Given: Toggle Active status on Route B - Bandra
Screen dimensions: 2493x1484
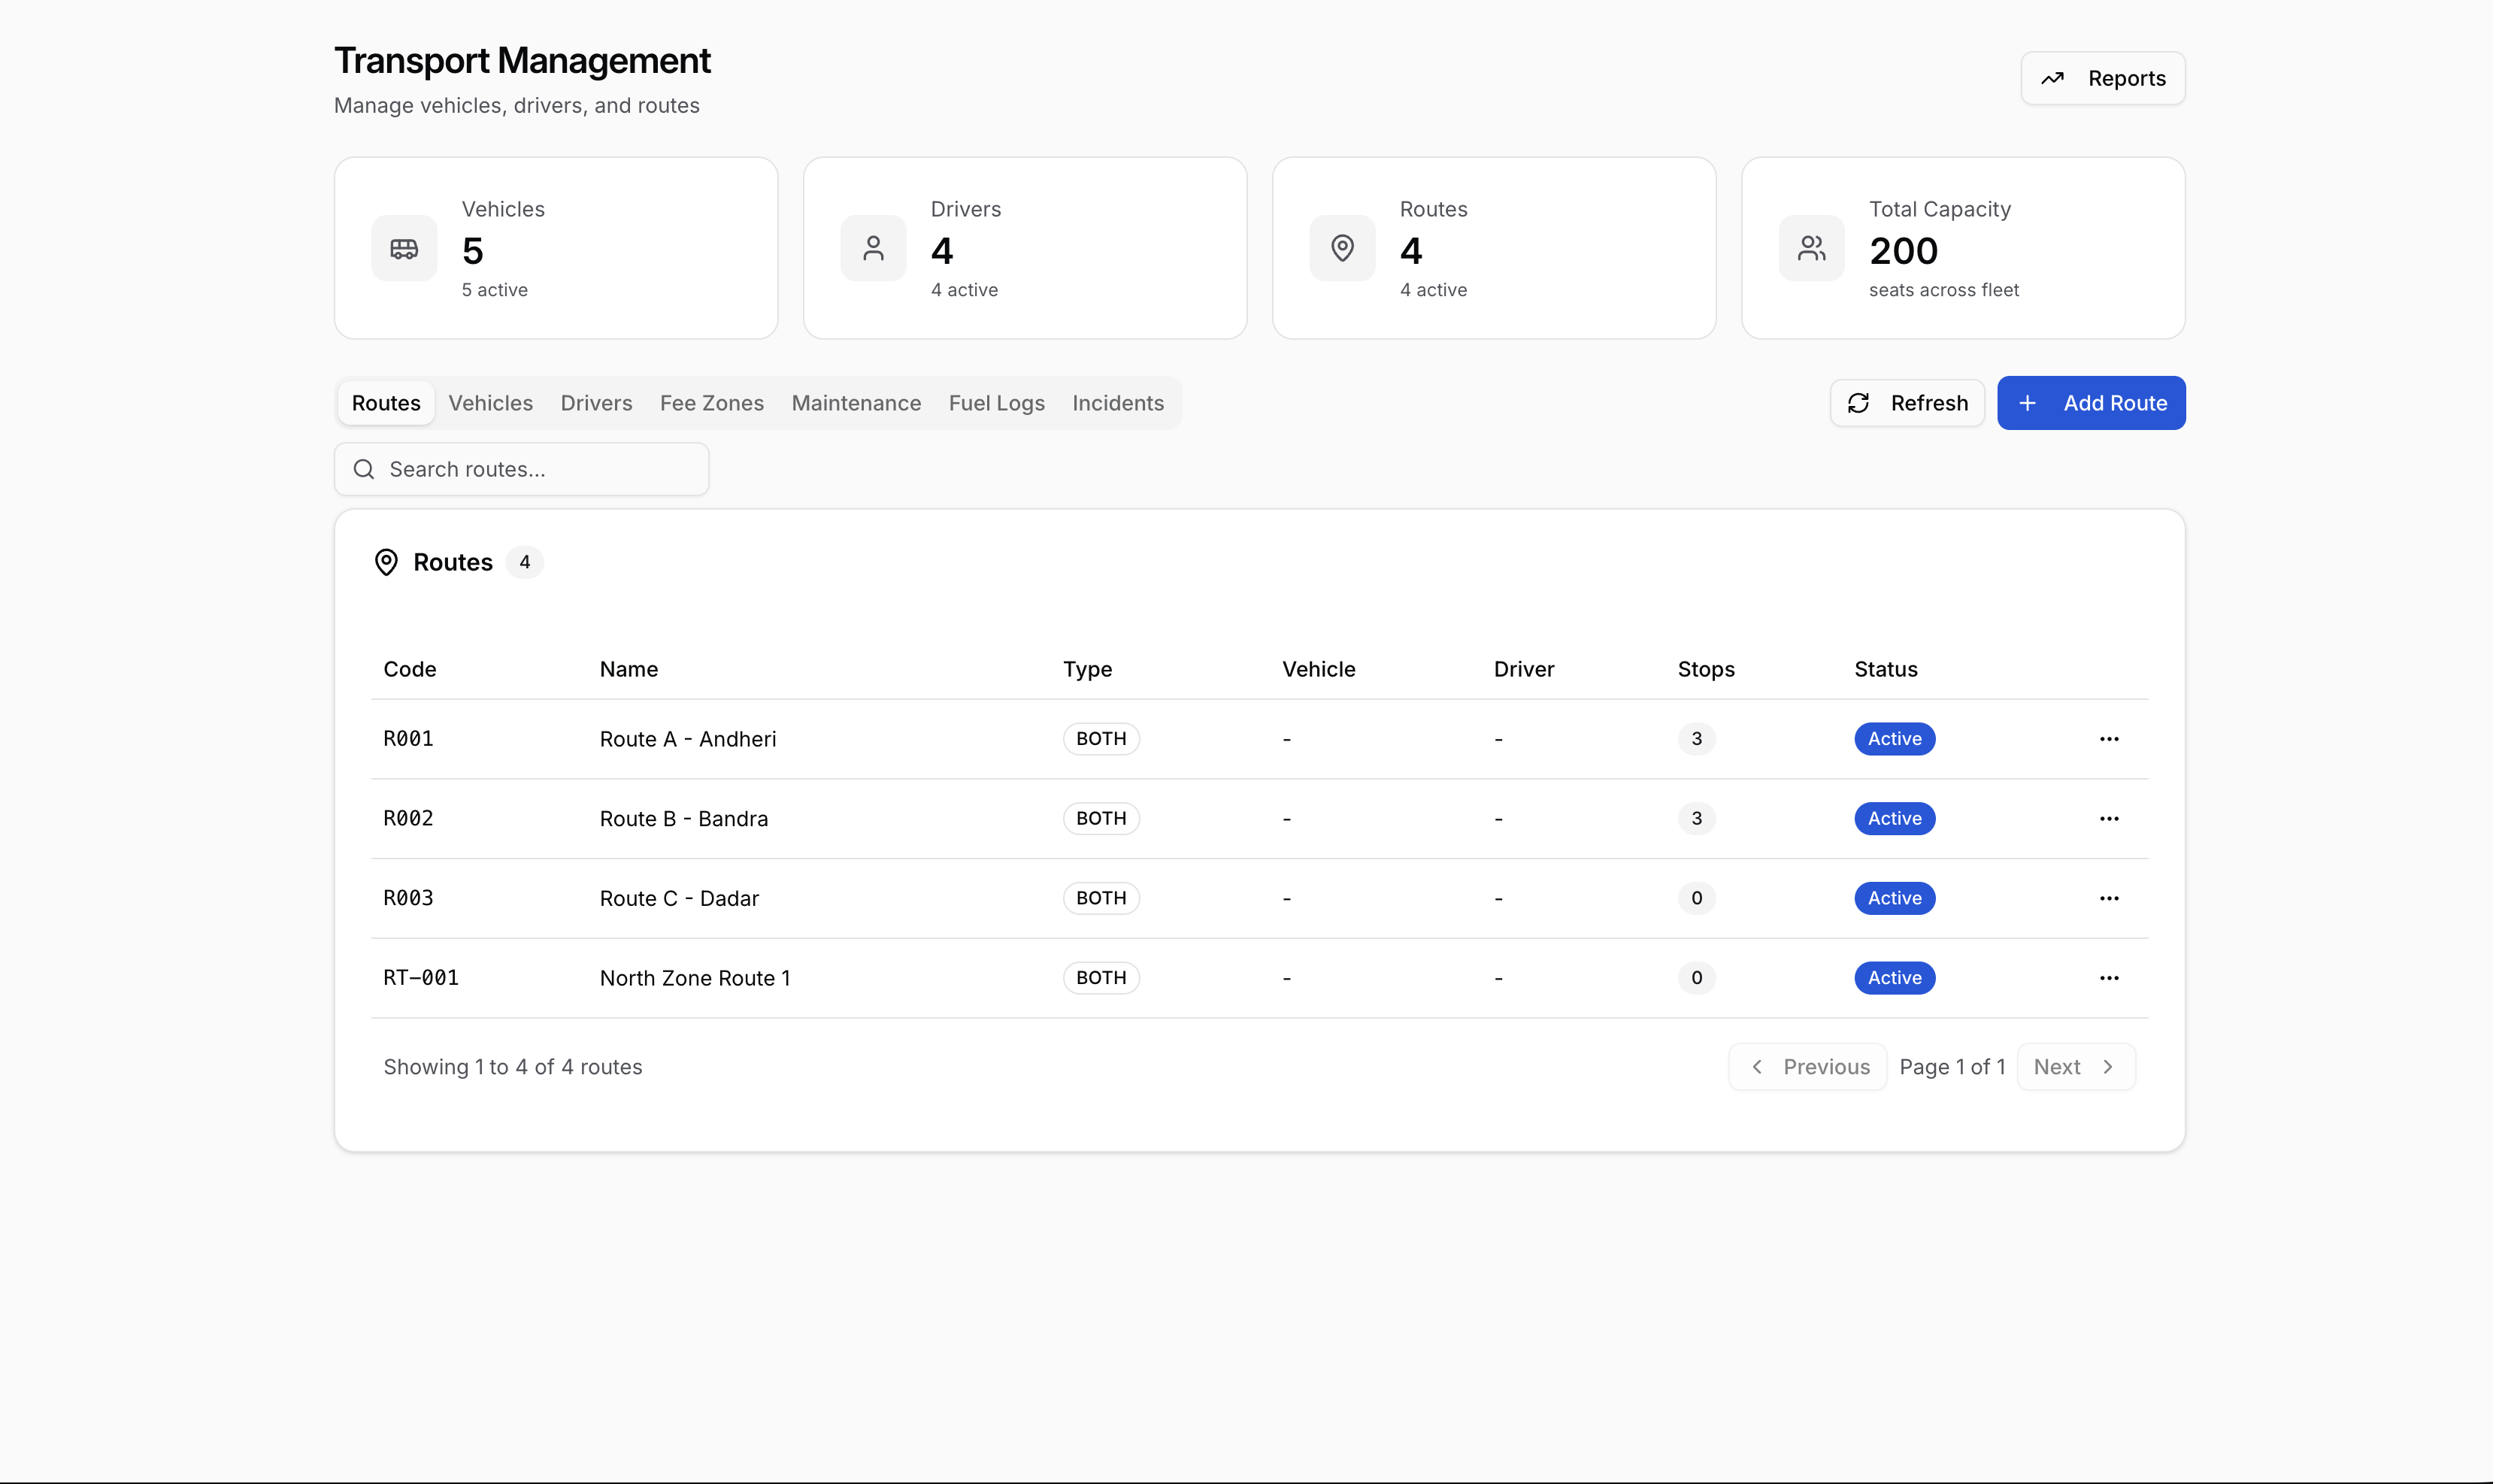Looking at the screenshot, I should (x=1894, y=818).
